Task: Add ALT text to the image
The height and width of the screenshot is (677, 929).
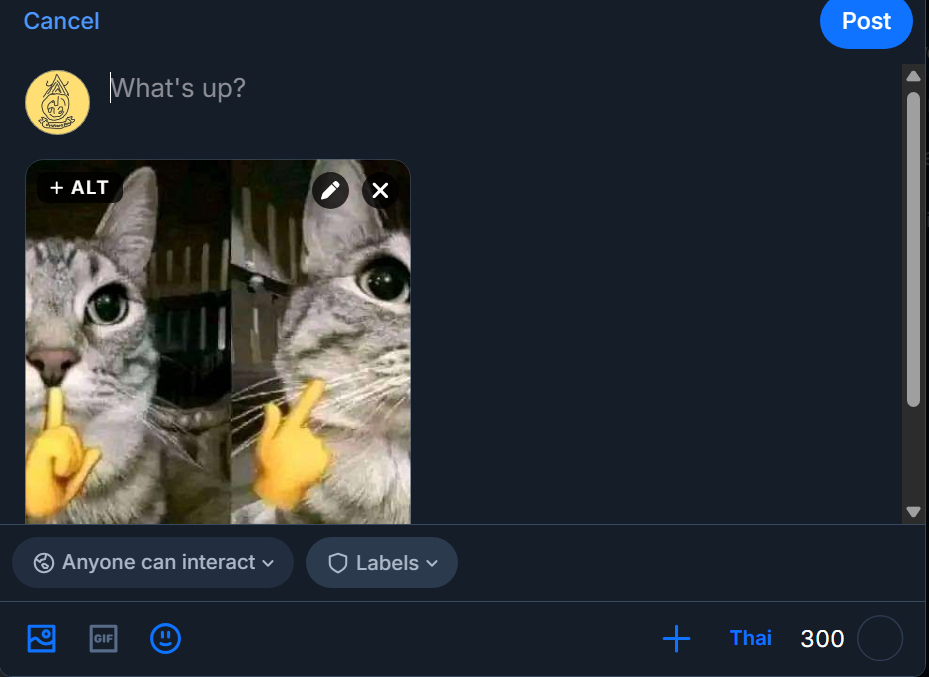Action: [80, 188]
